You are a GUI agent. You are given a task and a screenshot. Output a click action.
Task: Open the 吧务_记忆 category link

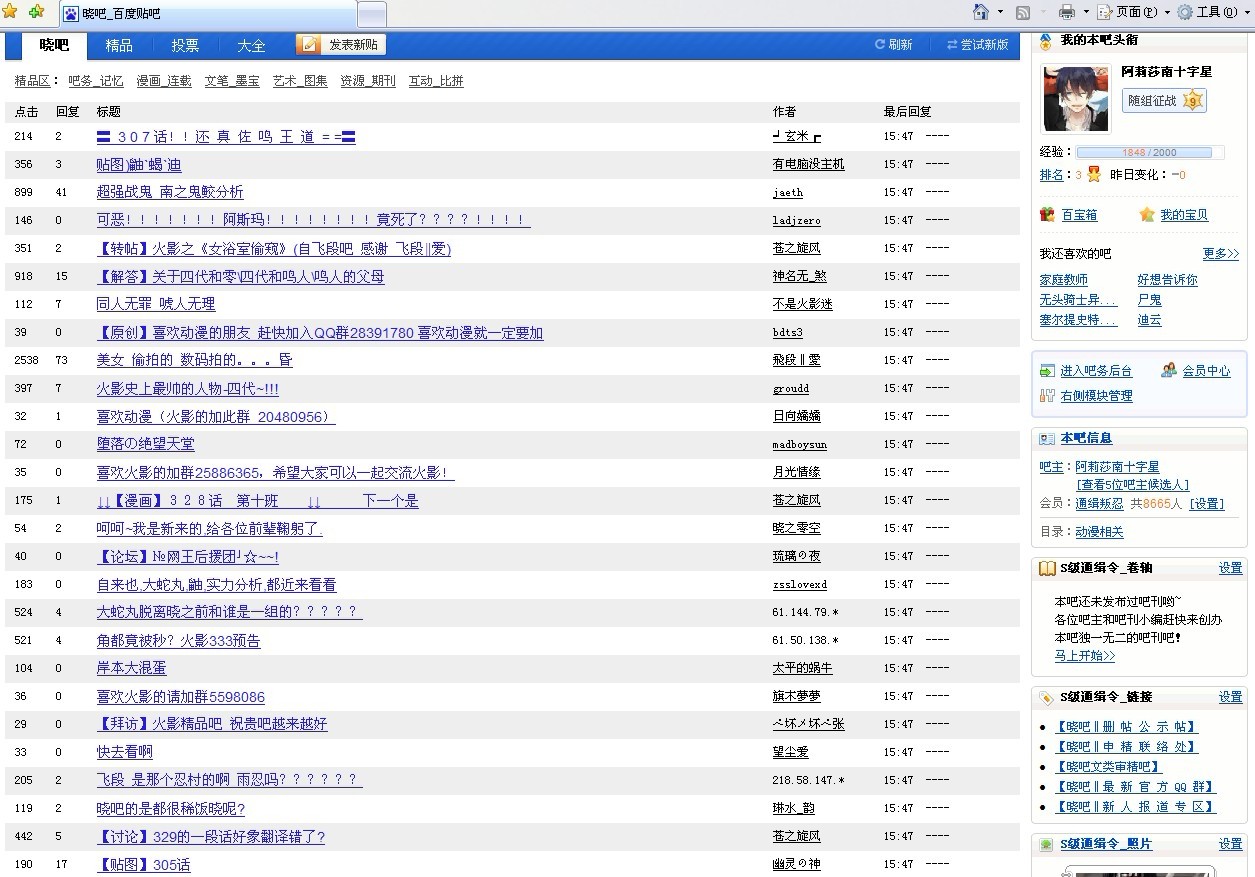click(x=96, y=81)
